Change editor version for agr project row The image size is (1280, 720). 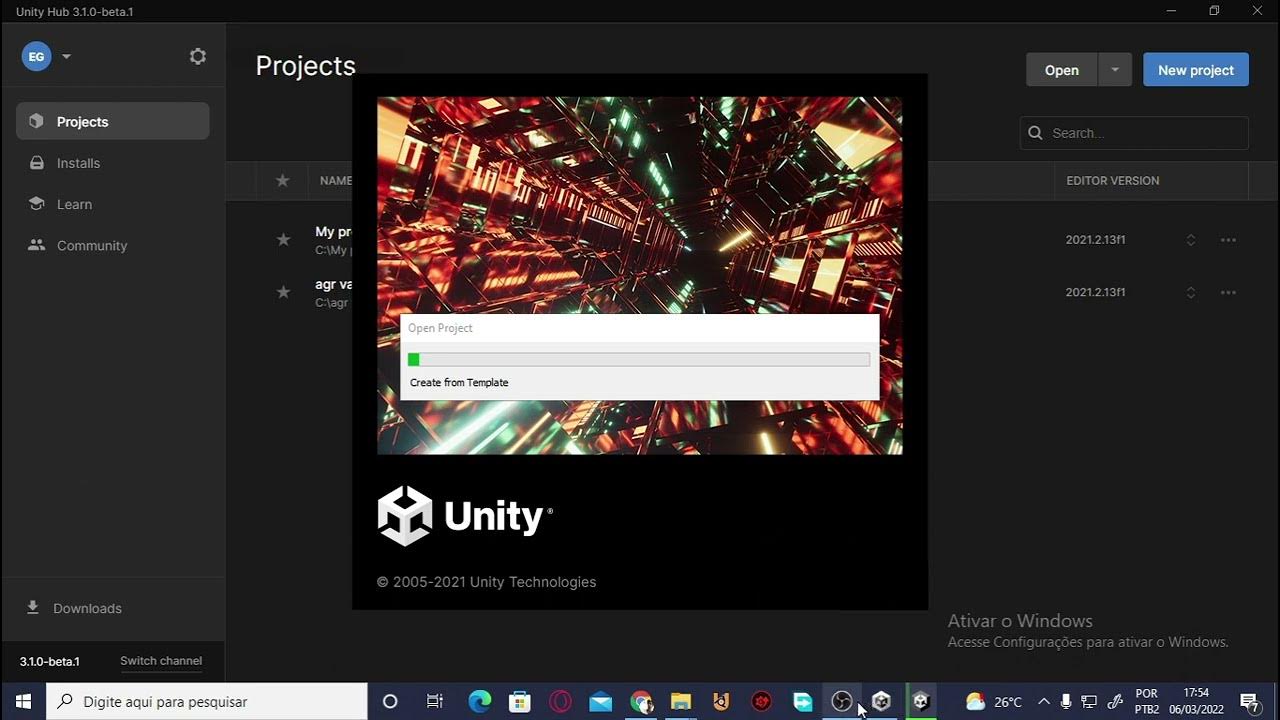(x=1191, y=292)
